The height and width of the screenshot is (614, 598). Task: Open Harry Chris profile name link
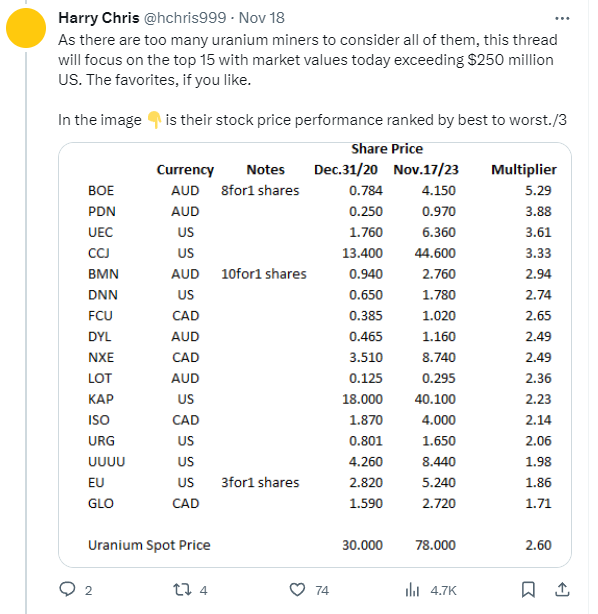pyautogui.click(x=99, y=18)
